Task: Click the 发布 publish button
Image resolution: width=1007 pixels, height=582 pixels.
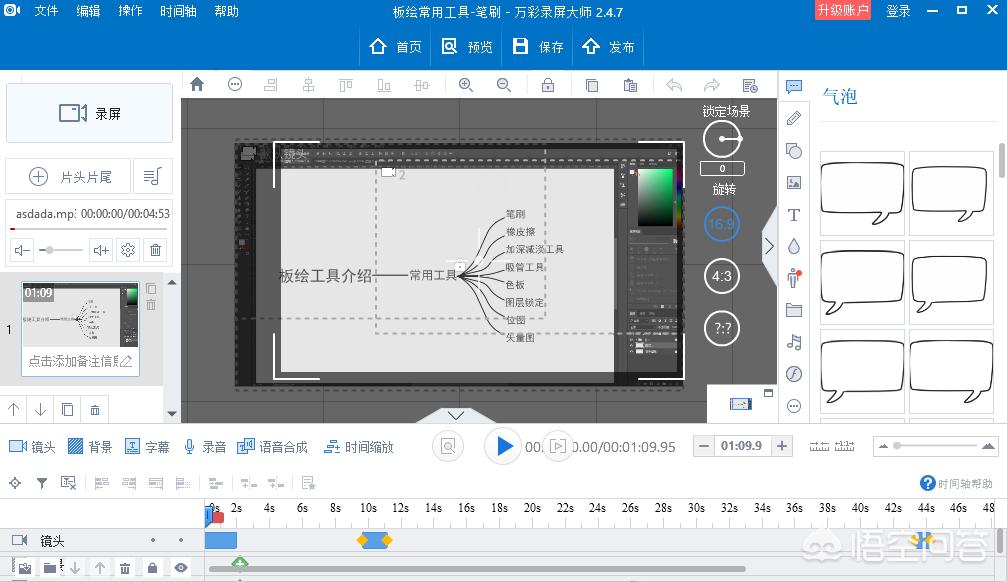Action: [x=608, y=47]
